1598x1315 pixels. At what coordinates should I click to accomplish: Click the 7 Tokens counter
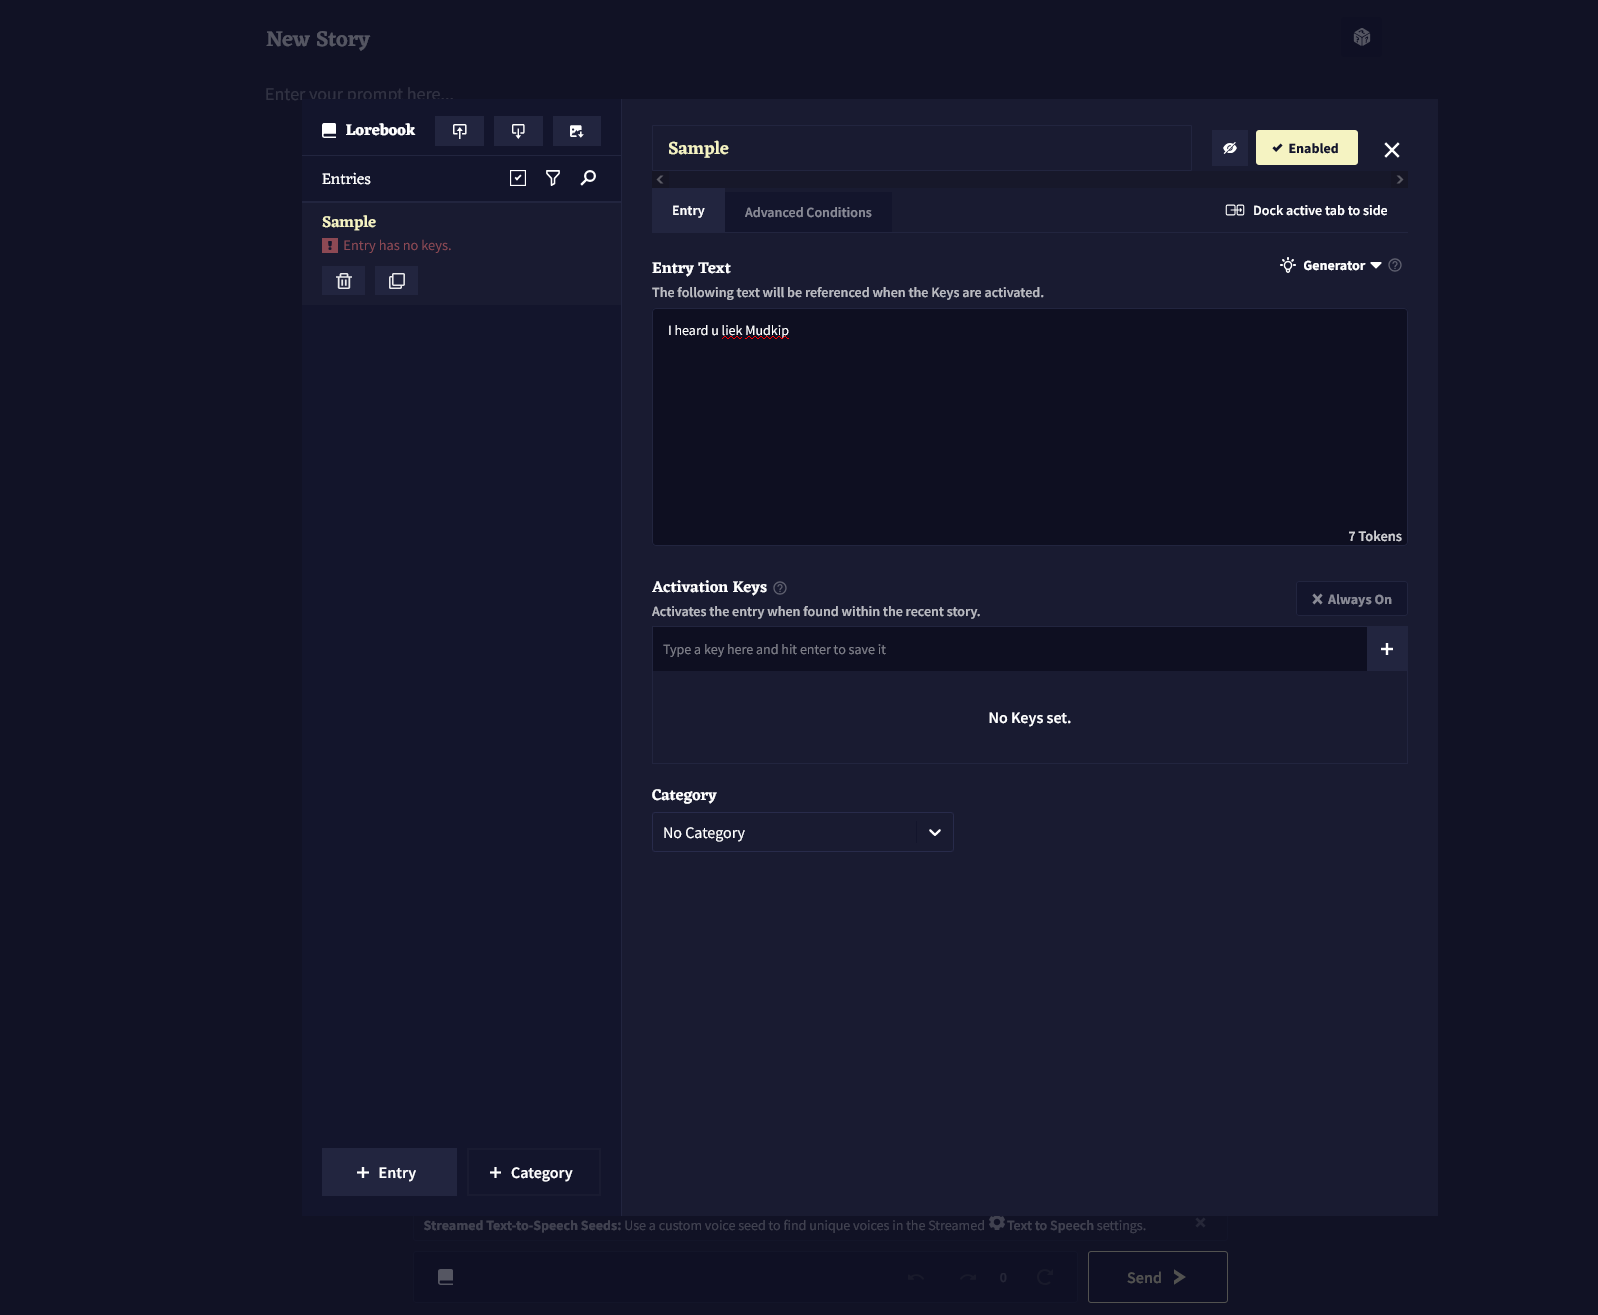[x=1375, y=536]
